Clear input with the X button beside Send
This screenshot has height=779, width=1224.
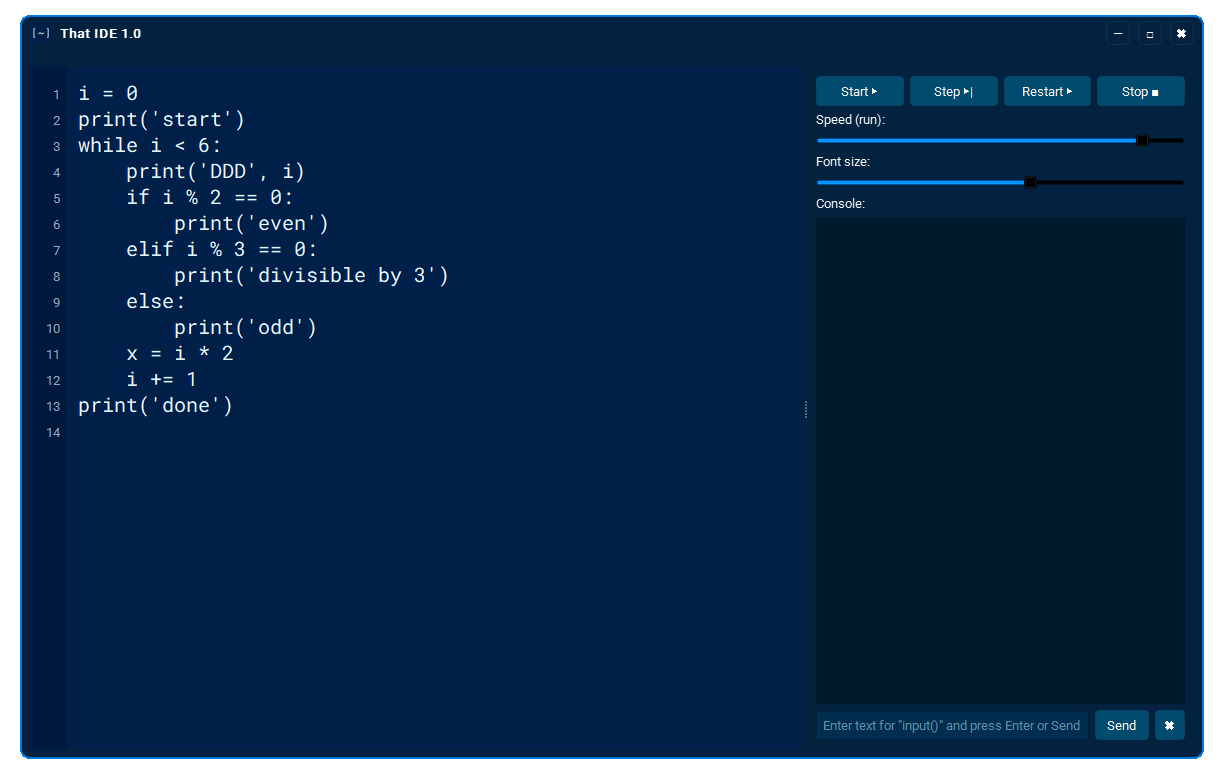[1169, 725]
